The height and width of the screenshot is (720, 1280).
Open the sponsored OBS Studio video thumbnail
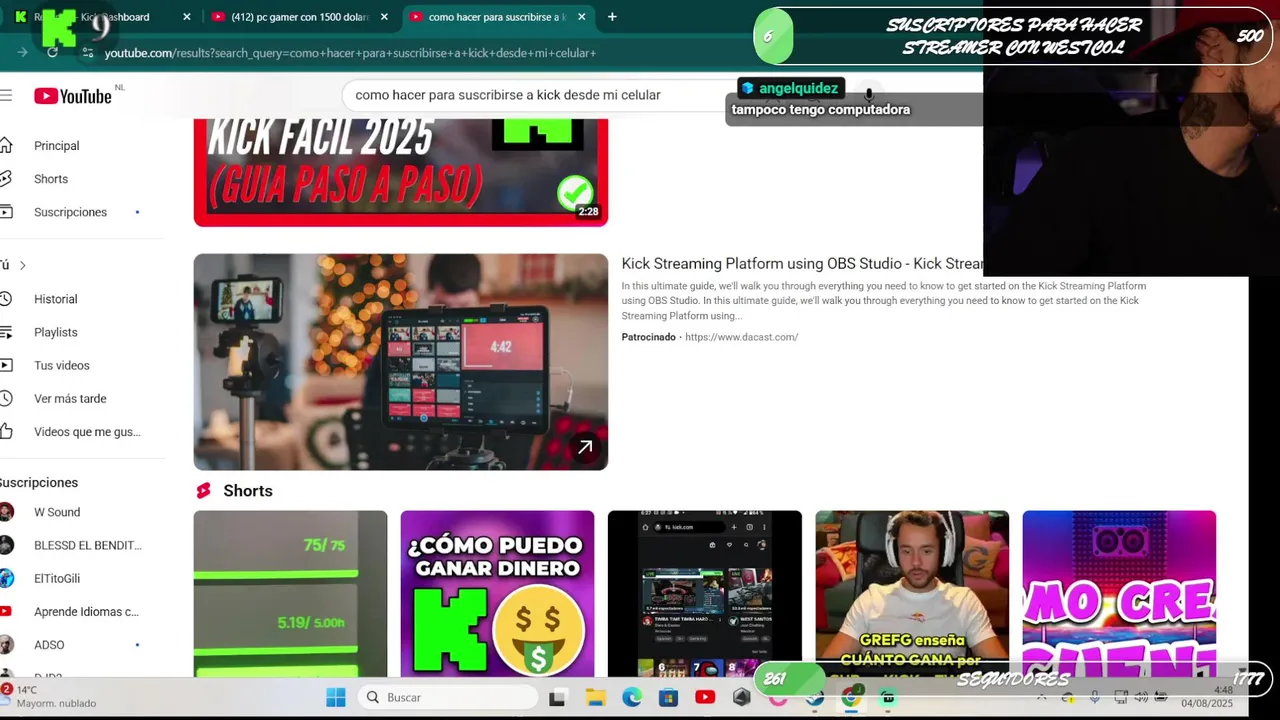tap(400, 362)
